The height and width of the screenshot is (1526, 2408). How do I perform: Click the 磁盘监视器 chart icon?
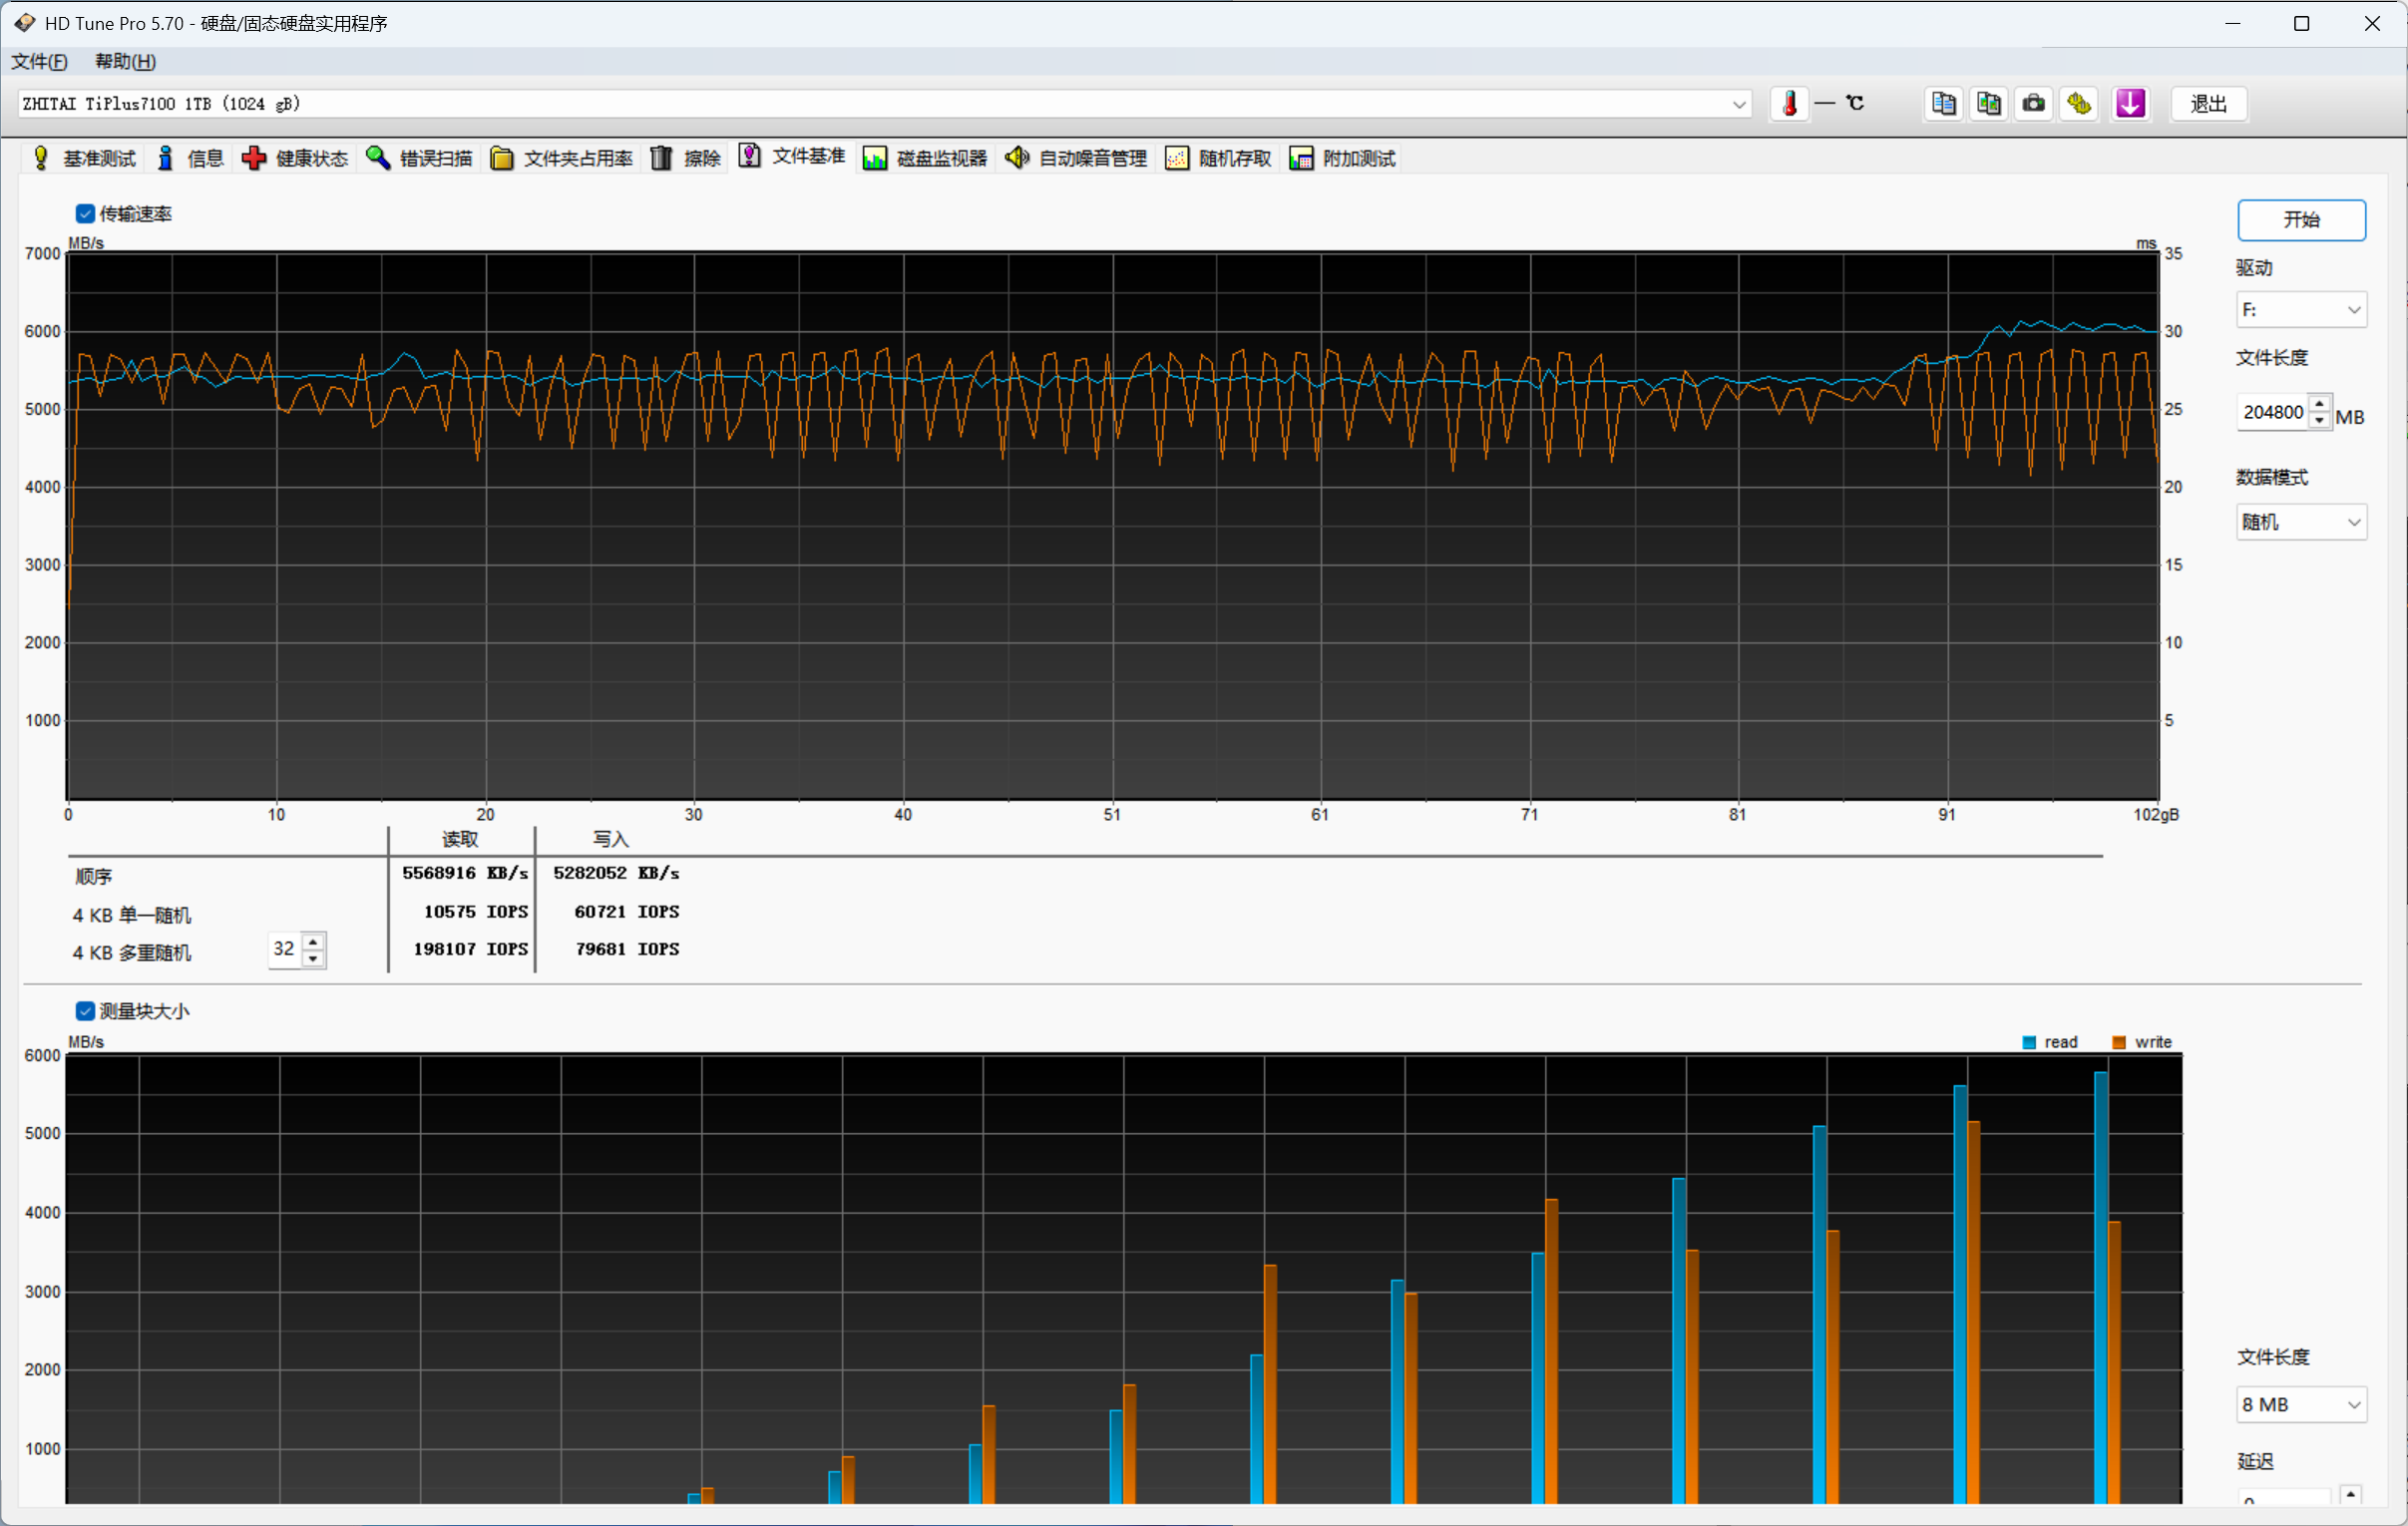pyautogui.click(x=874, y=158)
